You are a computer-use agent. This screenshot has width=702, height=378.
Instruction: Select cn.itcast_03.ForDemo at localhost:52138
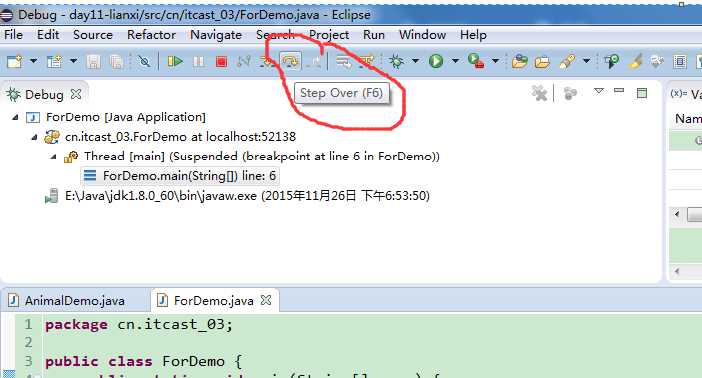pyautogui.click(x=180, y=137)
